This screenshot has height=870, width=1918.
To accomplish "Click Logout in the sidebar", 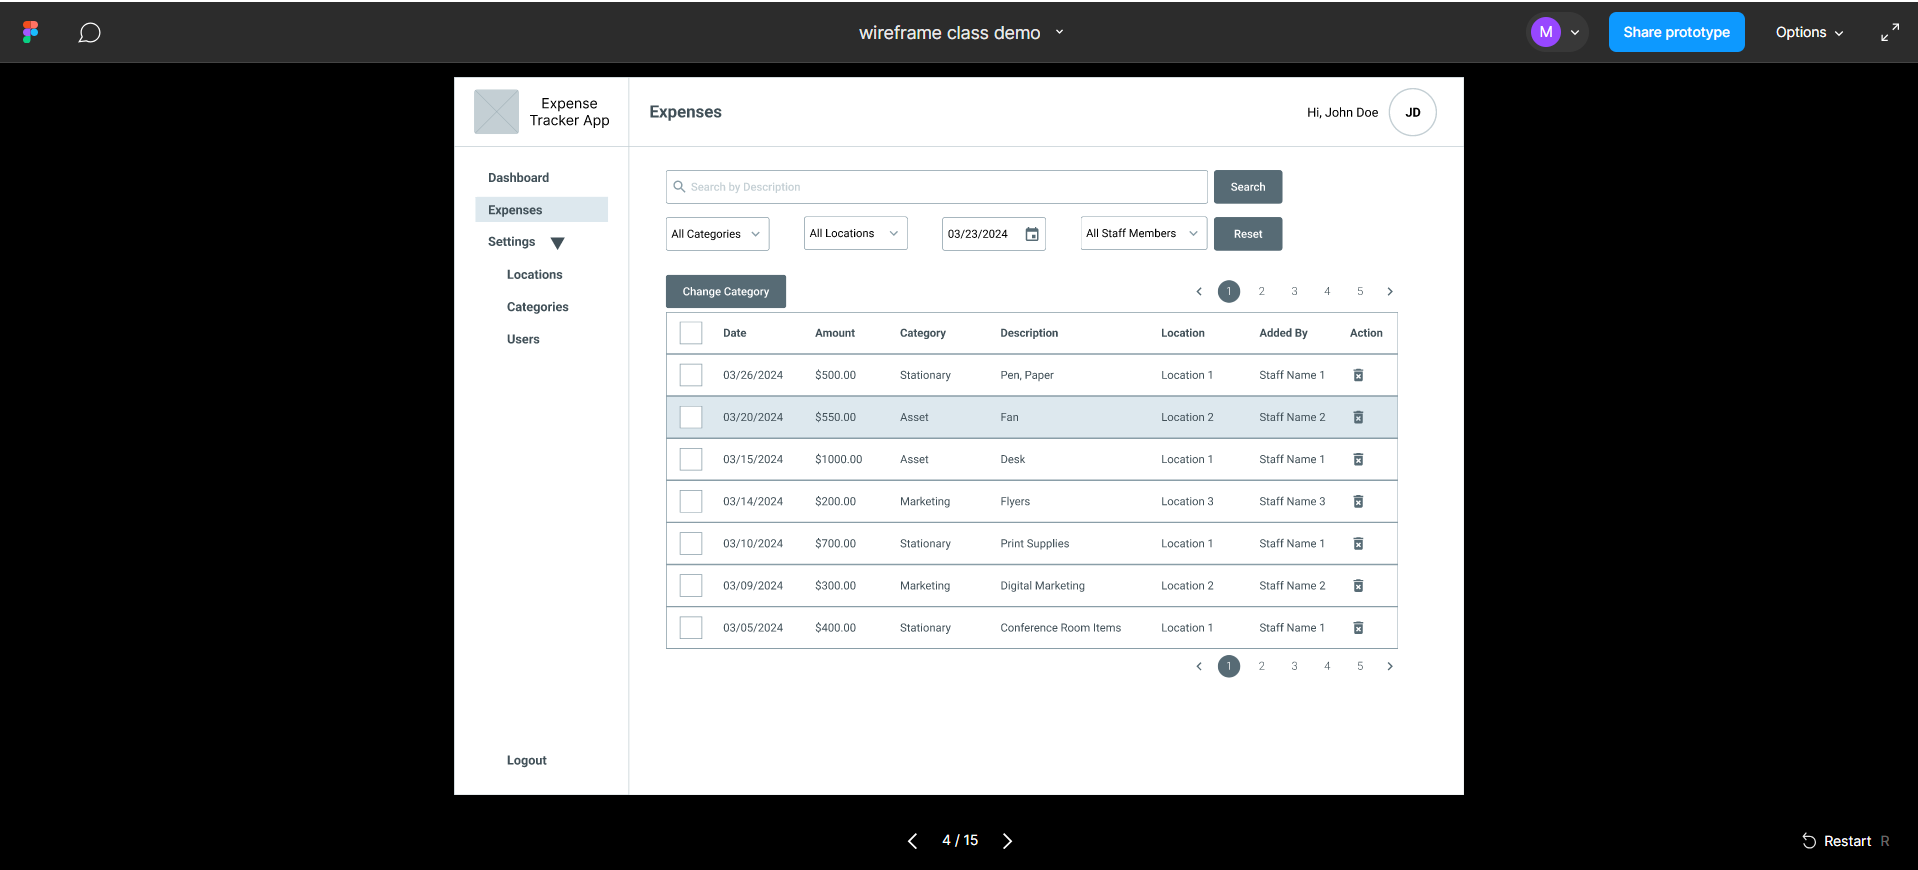I will coord(526,760).
